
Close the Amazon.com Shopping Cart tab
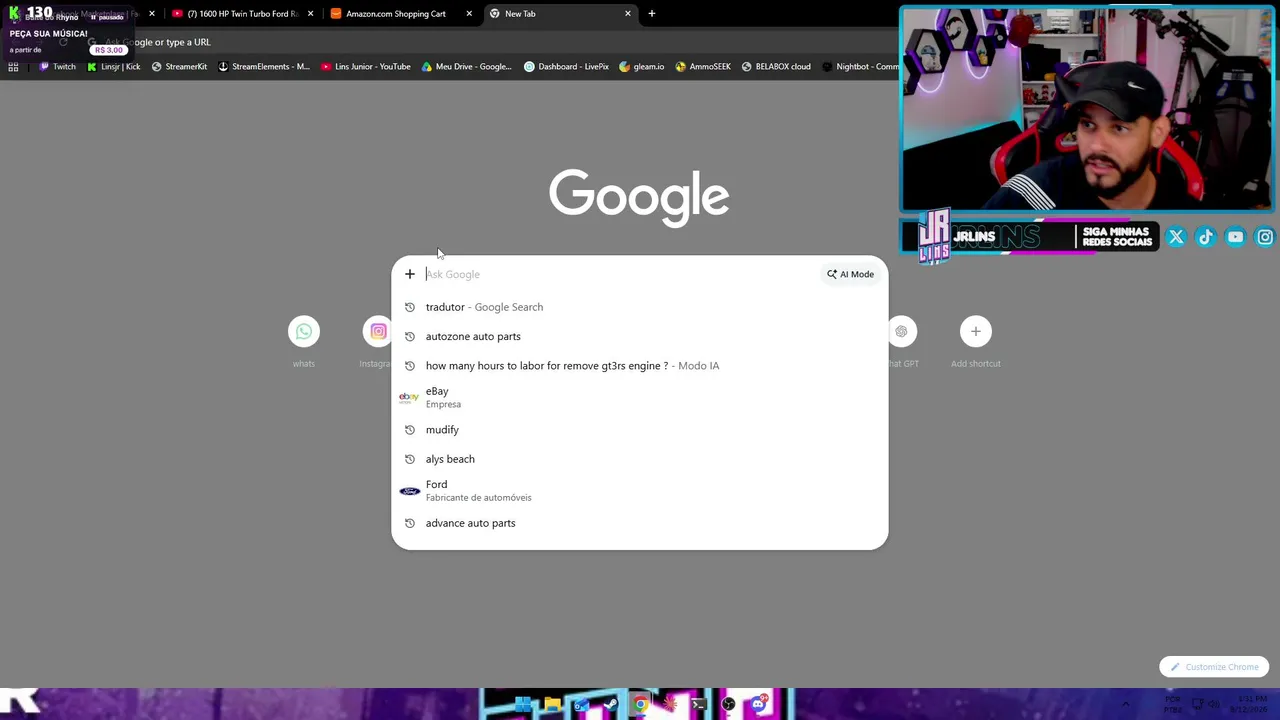[x=469, y=14]
